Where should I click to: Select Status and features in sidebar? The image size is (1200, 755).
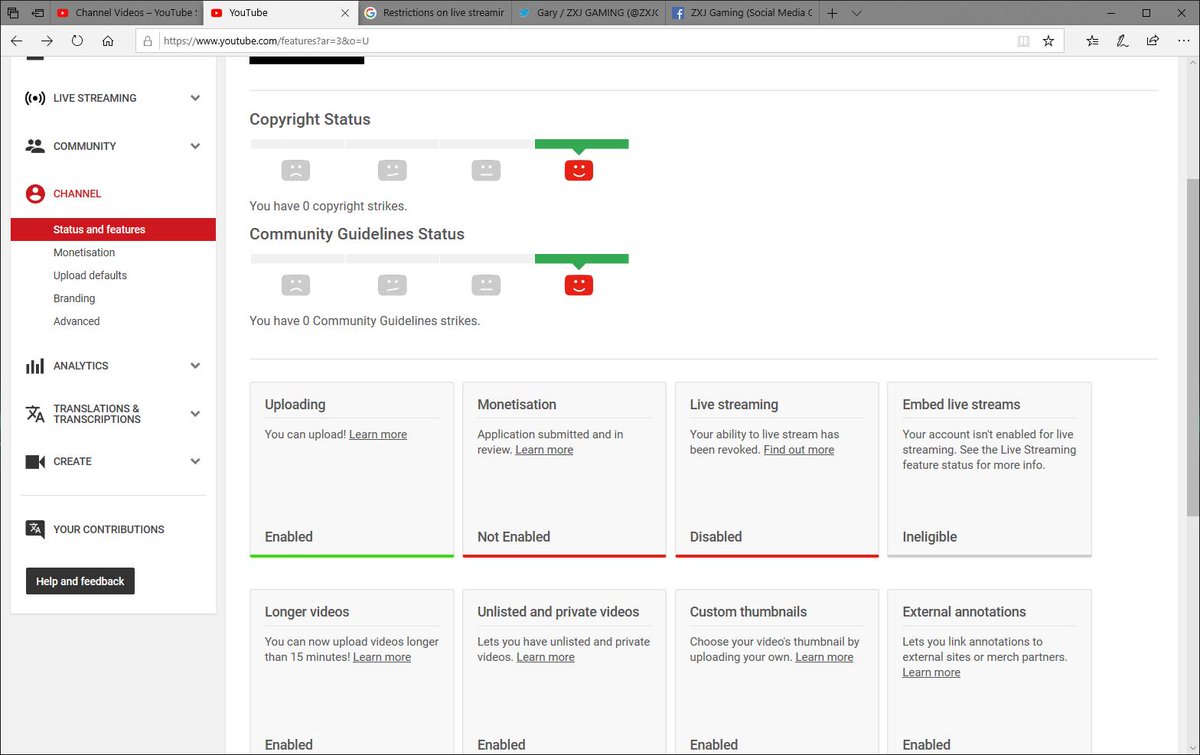113,229
